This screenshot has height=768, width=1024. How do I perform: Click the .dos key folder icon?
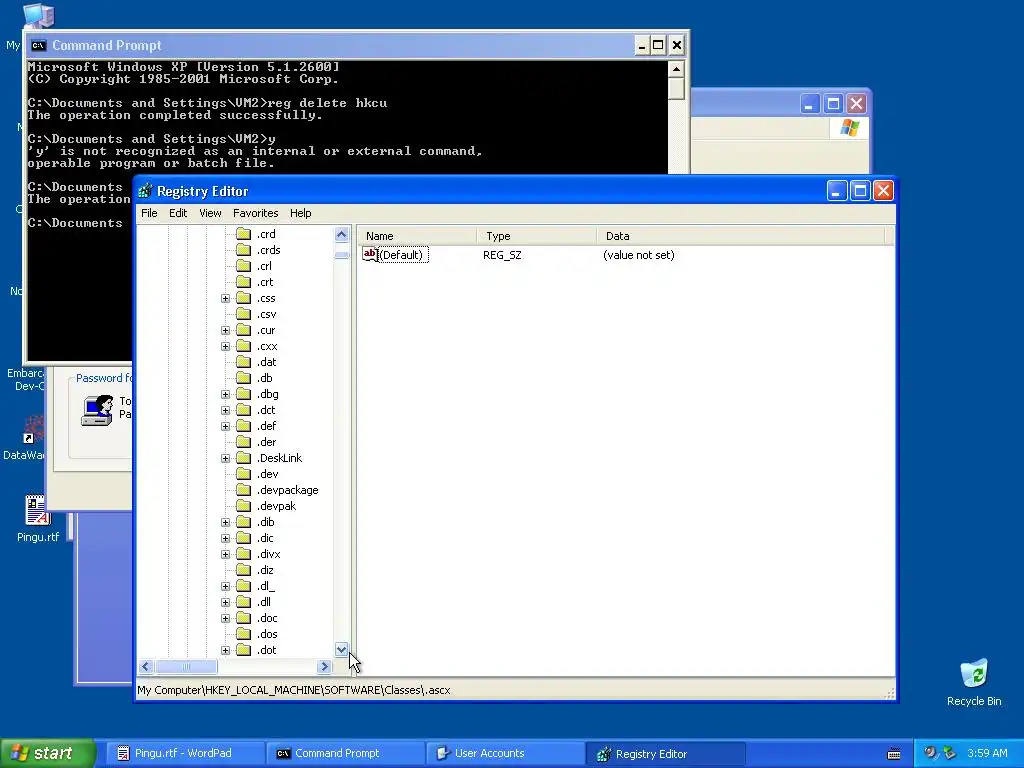[x=244, y=634]
